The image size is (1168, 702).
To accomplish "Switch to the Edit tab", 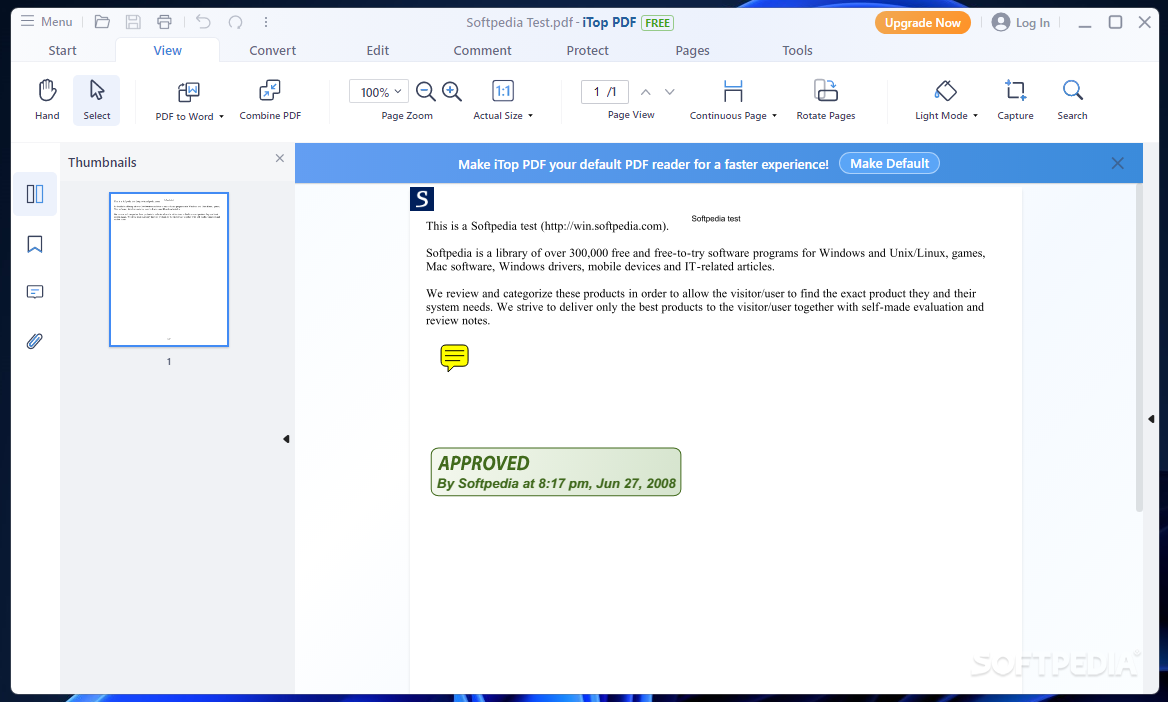I will tap(378, 50).
